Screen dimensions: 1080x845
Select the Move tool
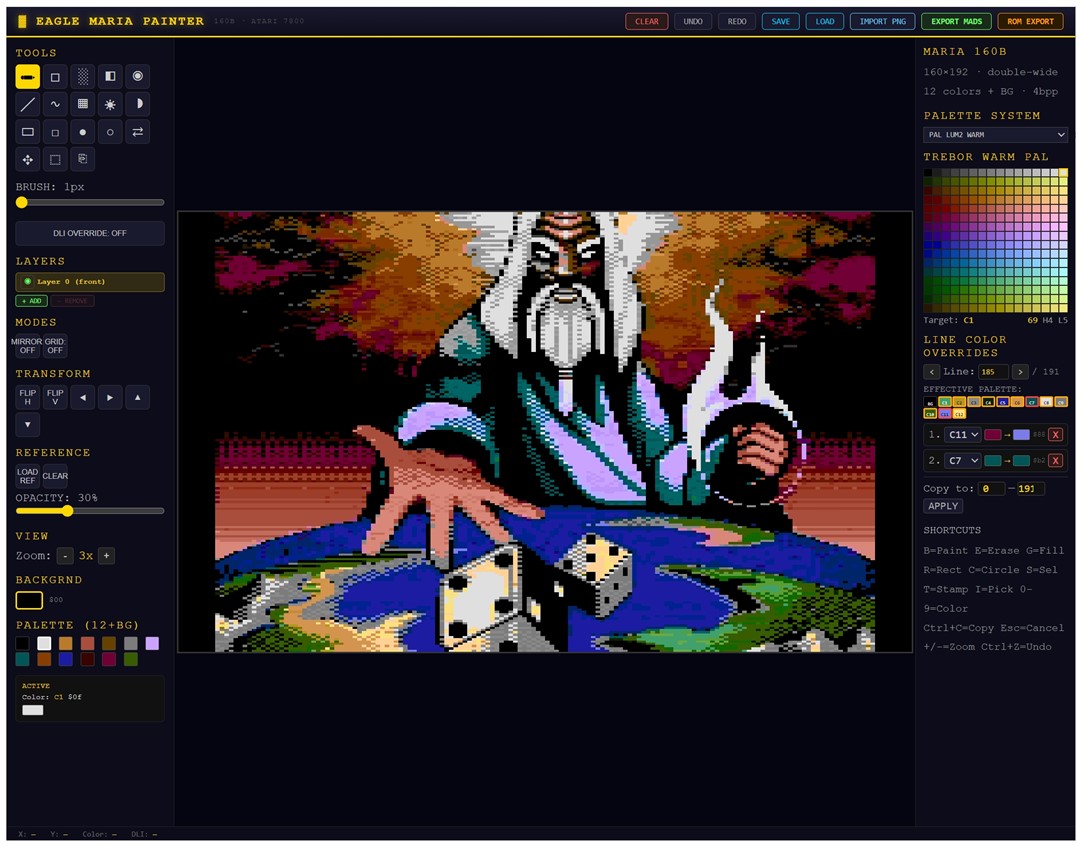point(28,159)
